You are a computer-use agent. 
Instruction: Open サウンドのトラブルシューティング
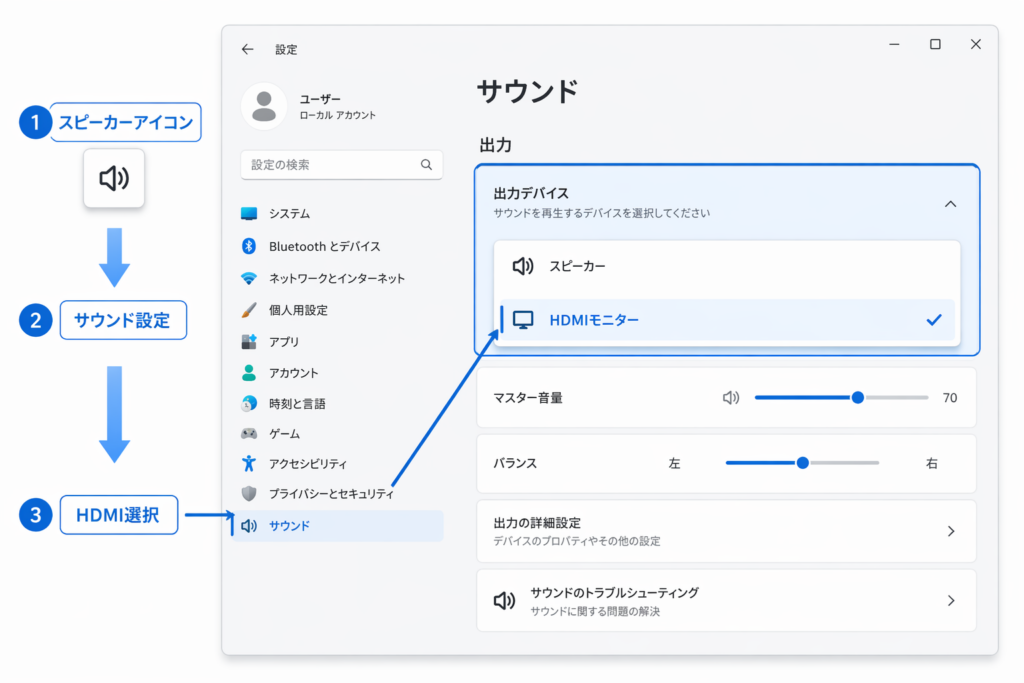point(726,601)
